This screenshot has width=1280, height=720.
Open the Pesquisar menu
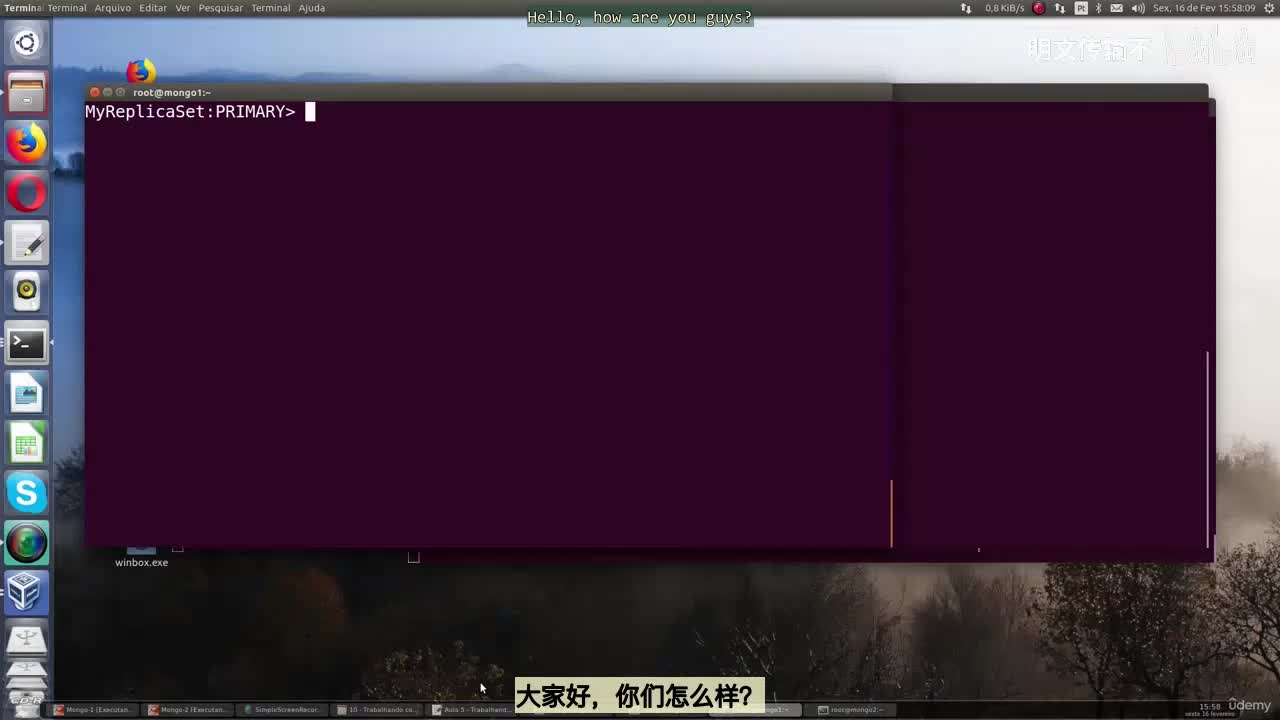221,8
